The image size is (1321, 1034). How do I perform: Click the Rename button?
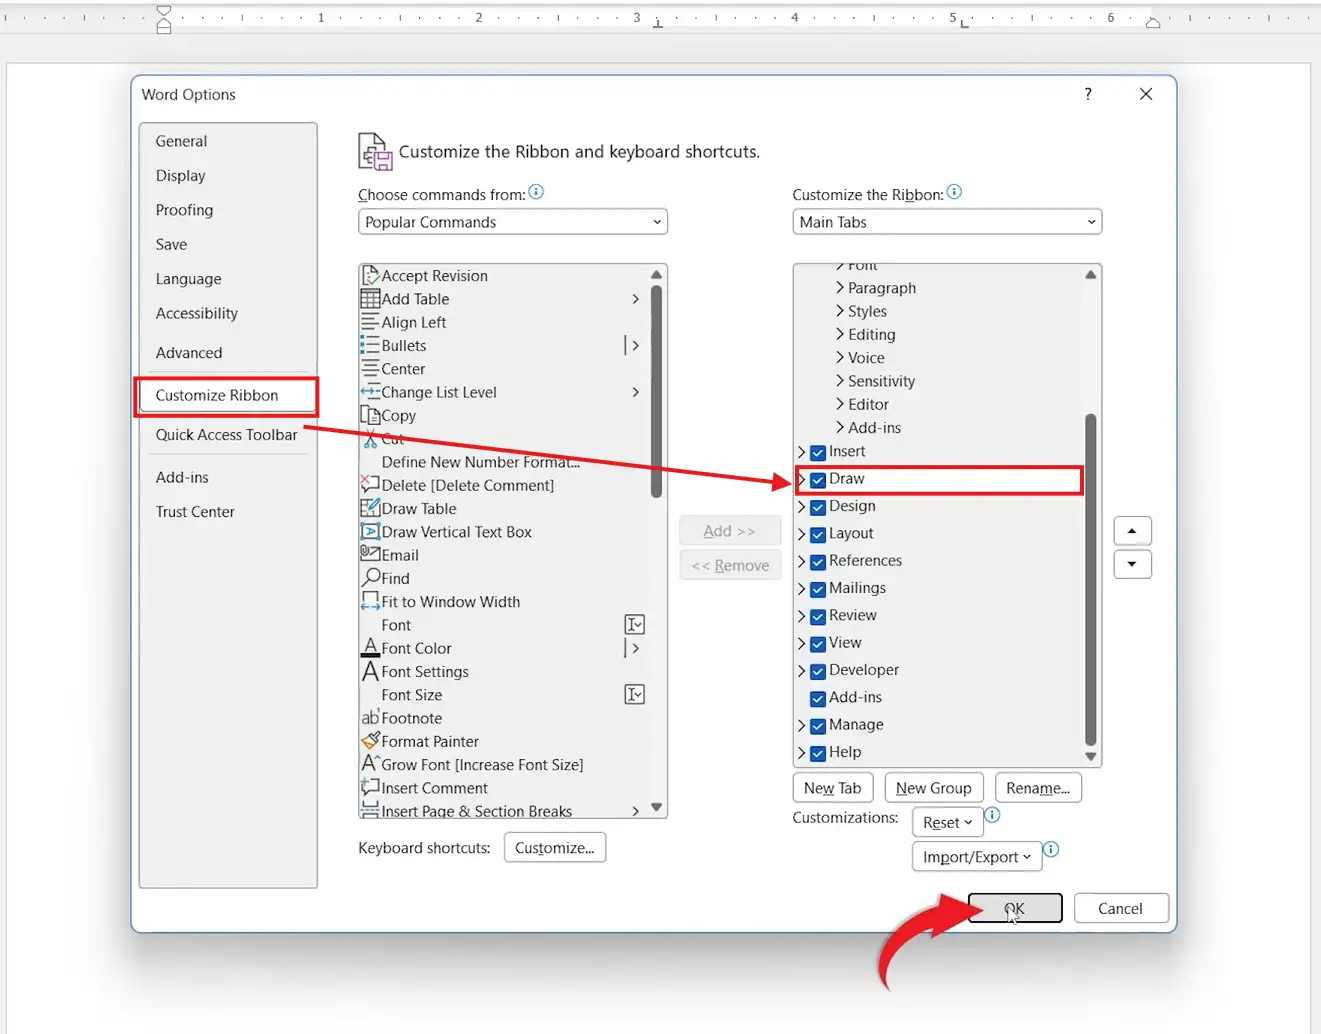[x=1038, y=788]
